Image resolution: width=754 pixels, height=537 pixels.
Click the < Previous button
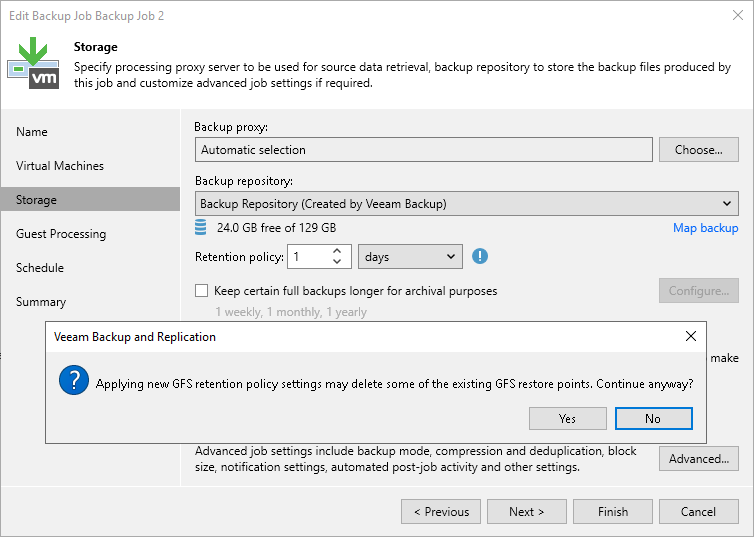point(441,512)
